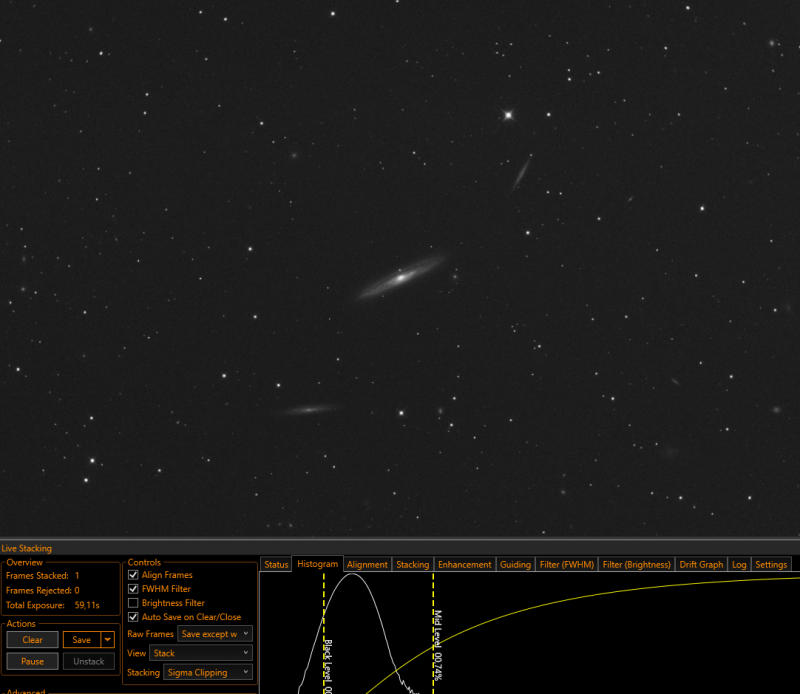Disable the FWHM Filter checkbox
Viewport: 800px width, 694px height.
coord(133,589)
